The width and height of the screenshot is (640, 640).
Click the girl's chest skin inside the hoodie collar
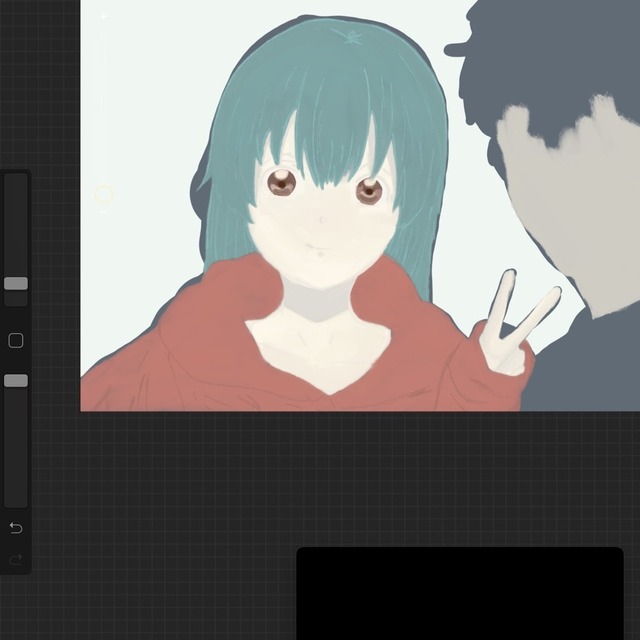pos(320,350)
